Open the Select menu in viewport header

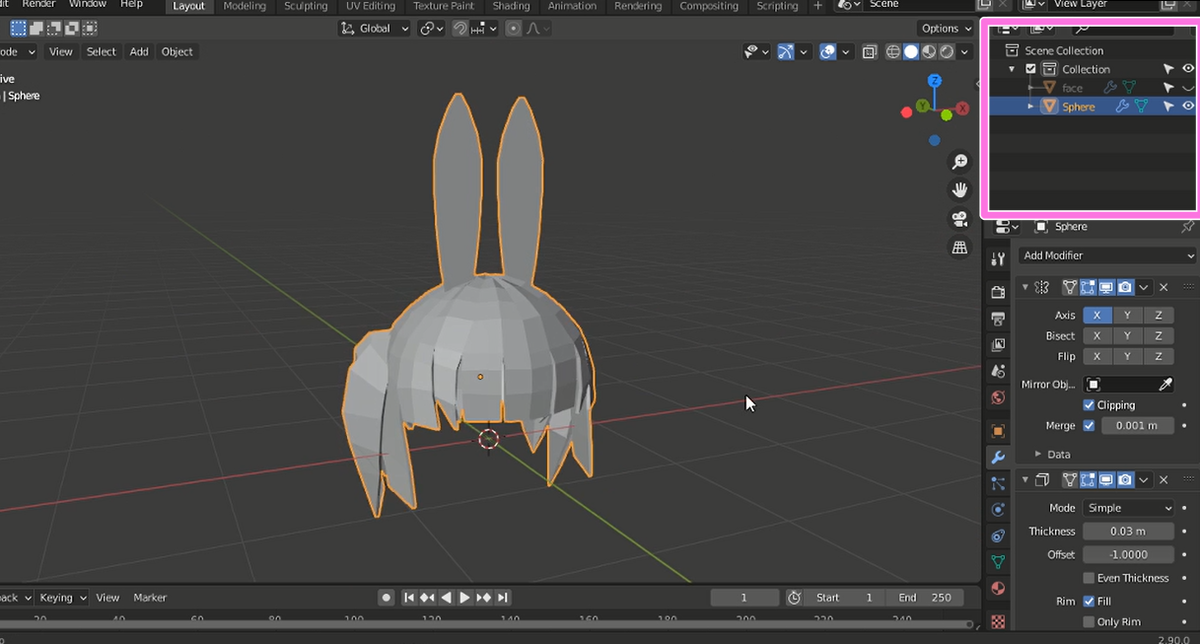click(x=101, y=52)
